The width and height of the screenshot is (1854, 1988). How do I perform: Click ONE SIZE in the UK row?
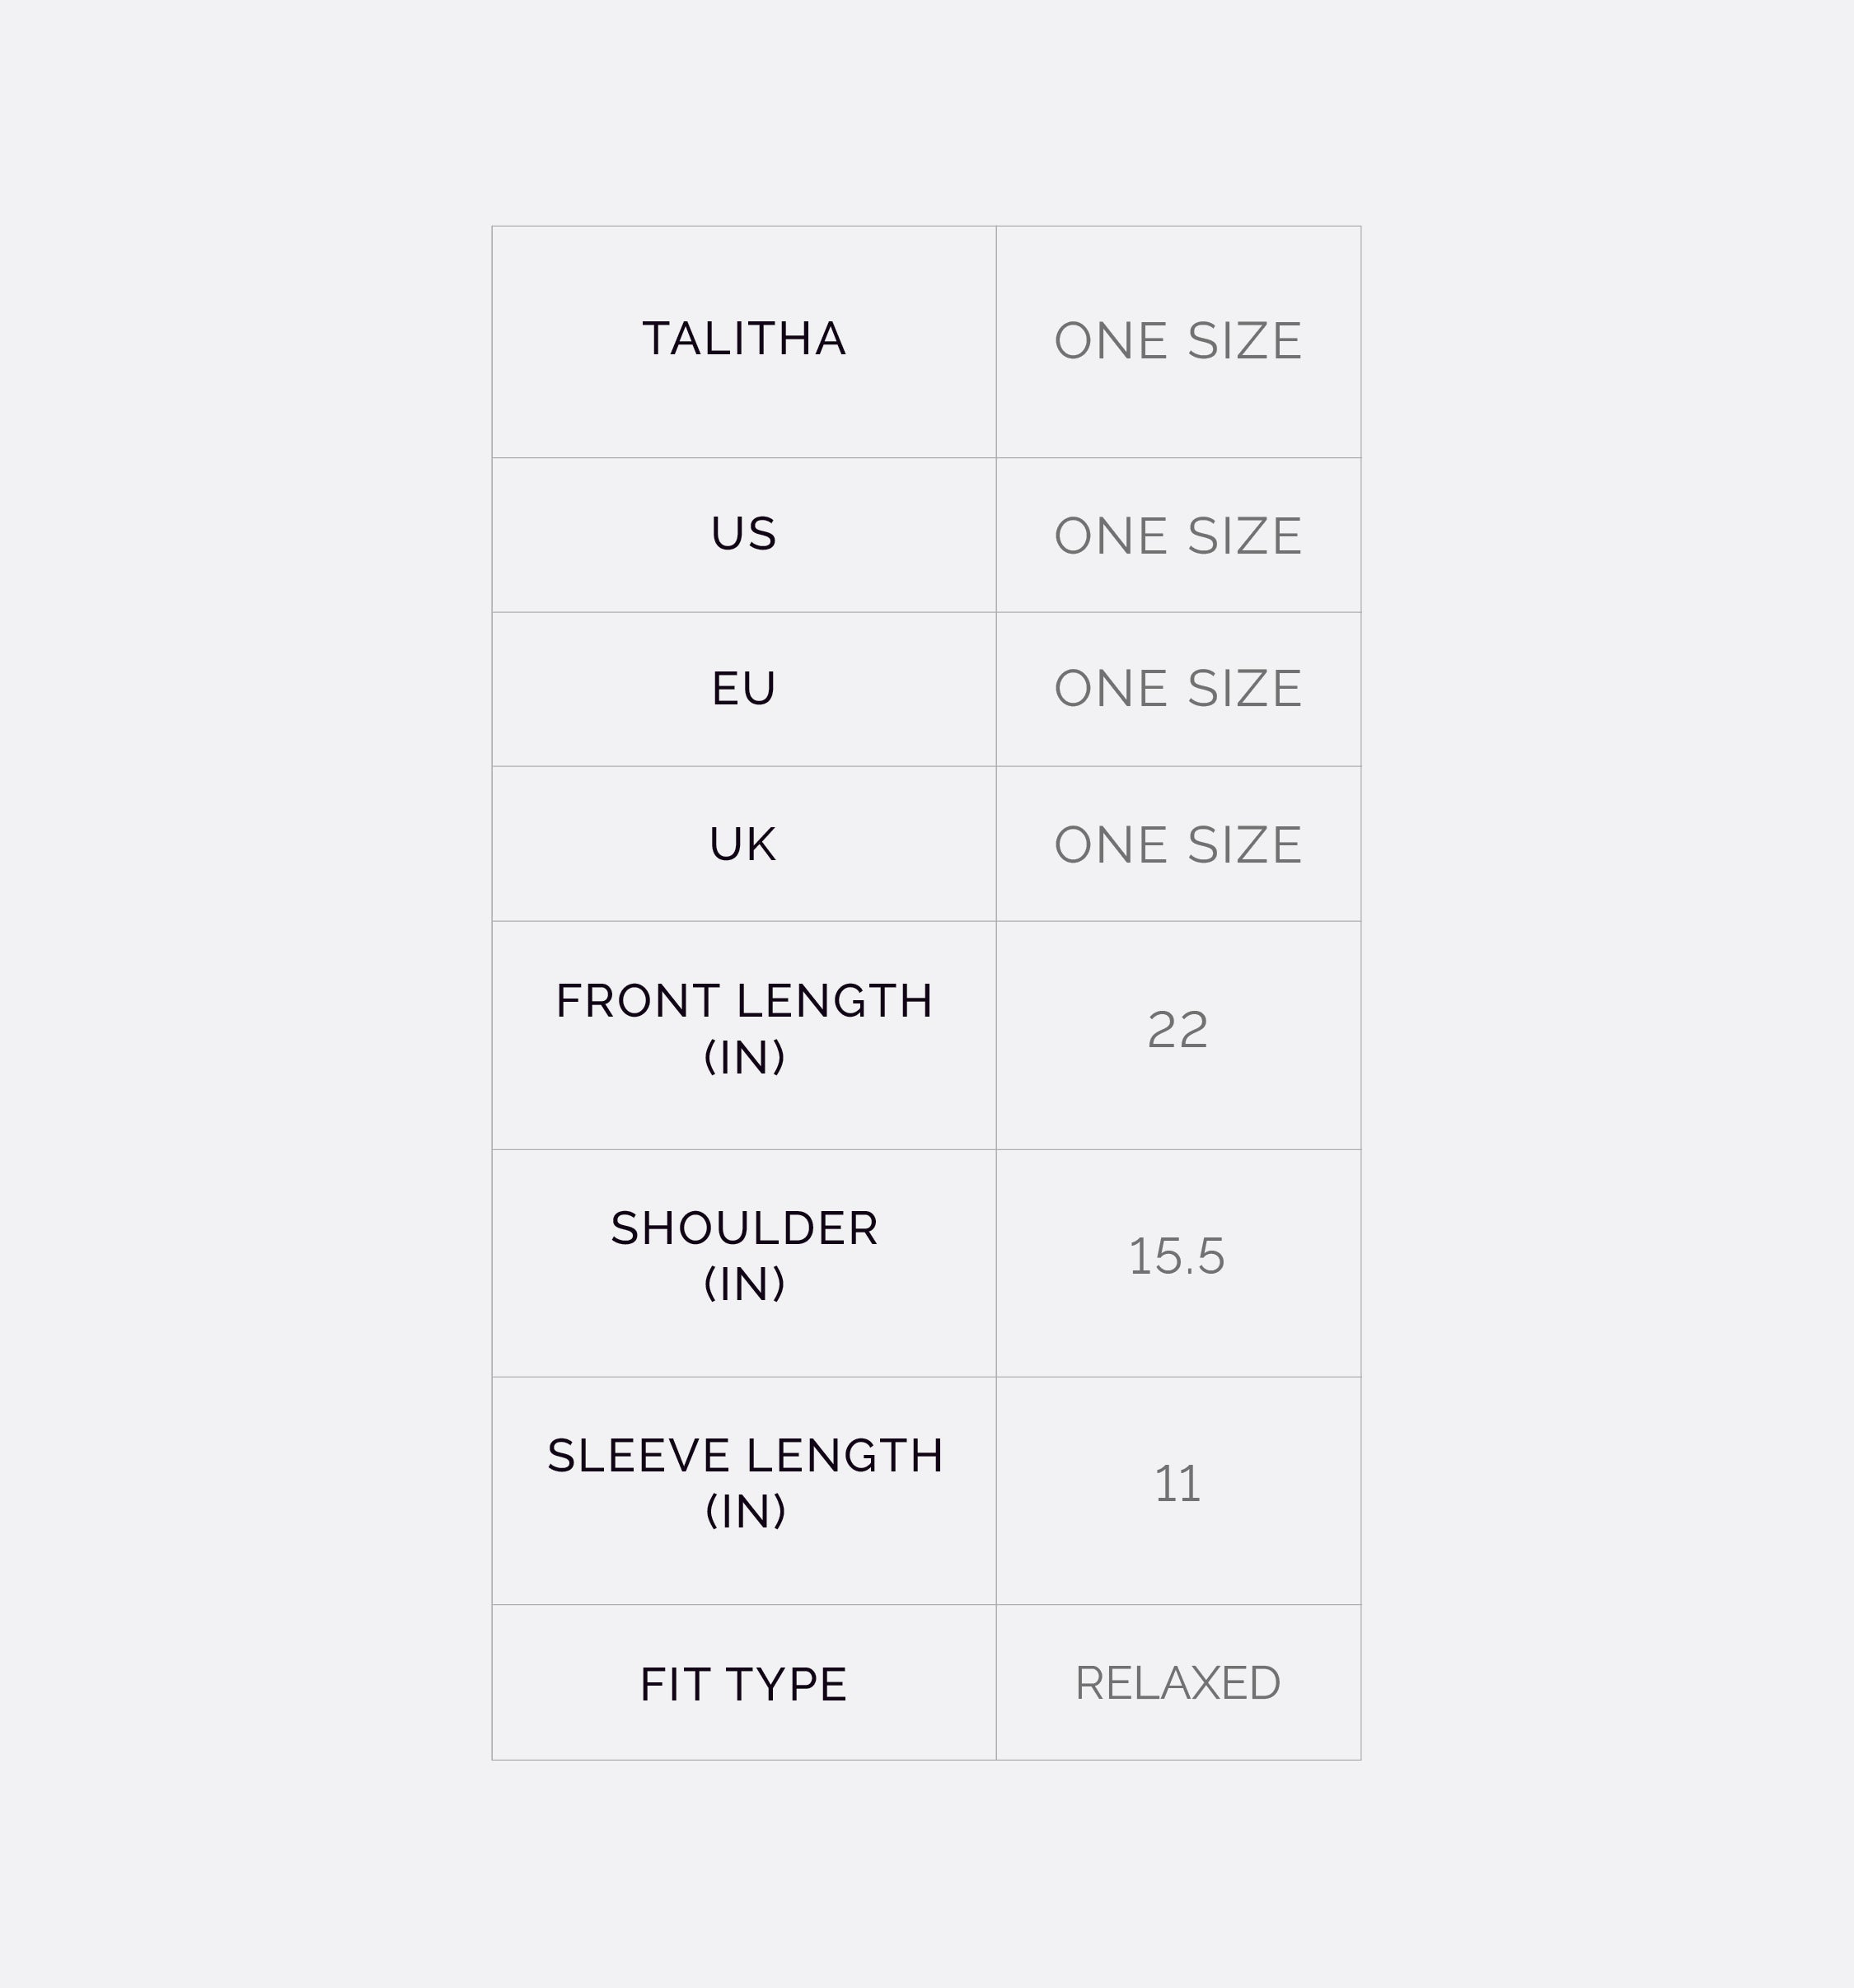(1178, 845)
